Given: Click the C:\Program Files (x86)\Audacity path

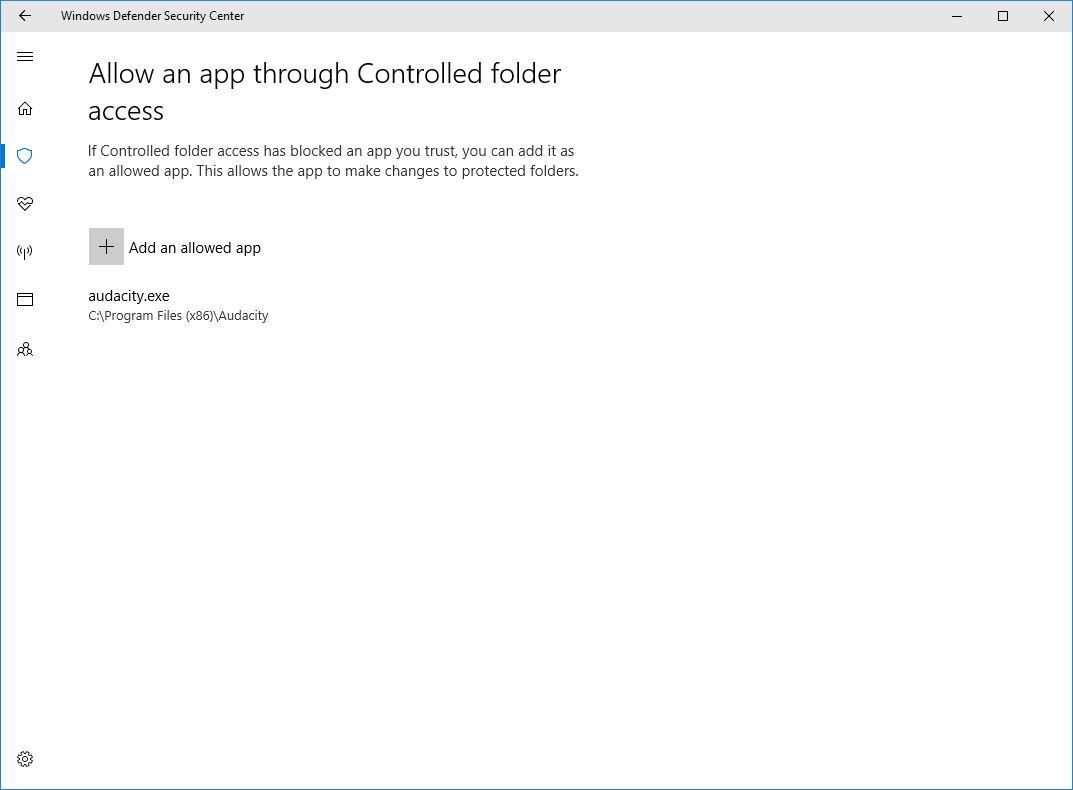Looking at the screenshot, I should click(178, 316).
